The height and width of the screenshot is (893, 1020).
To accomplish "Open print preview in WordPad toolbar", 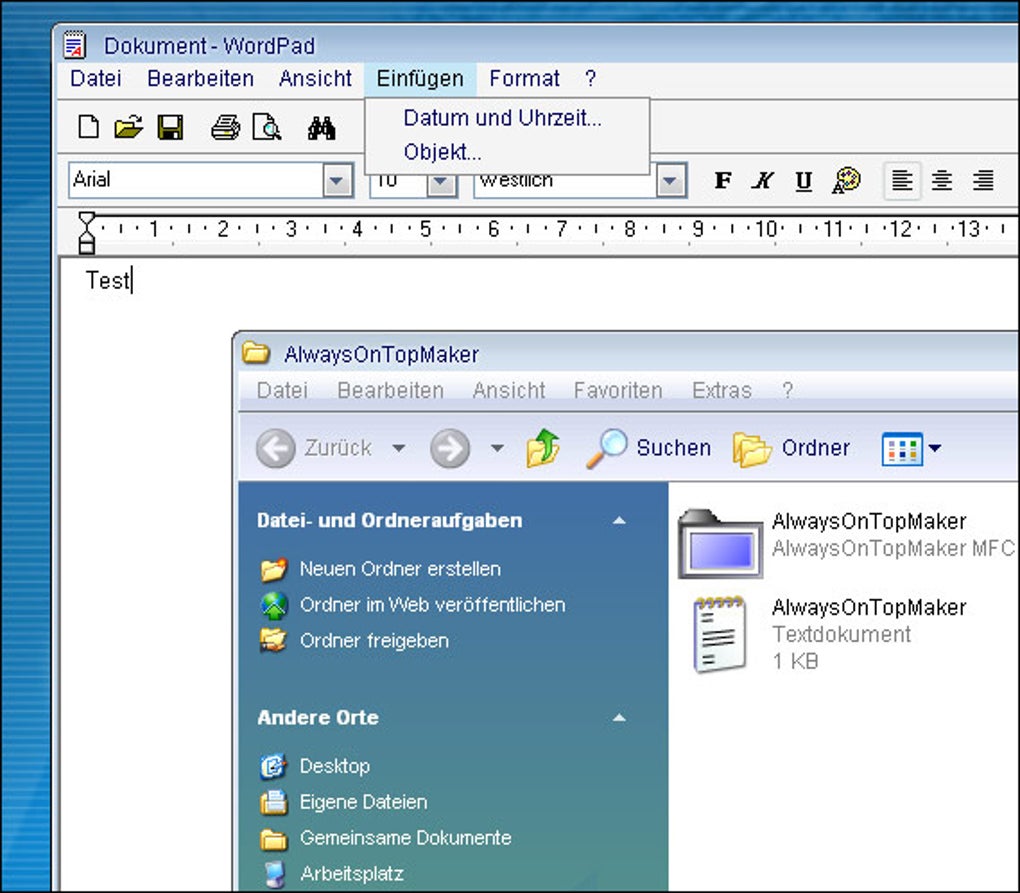I will click(267, 127).
